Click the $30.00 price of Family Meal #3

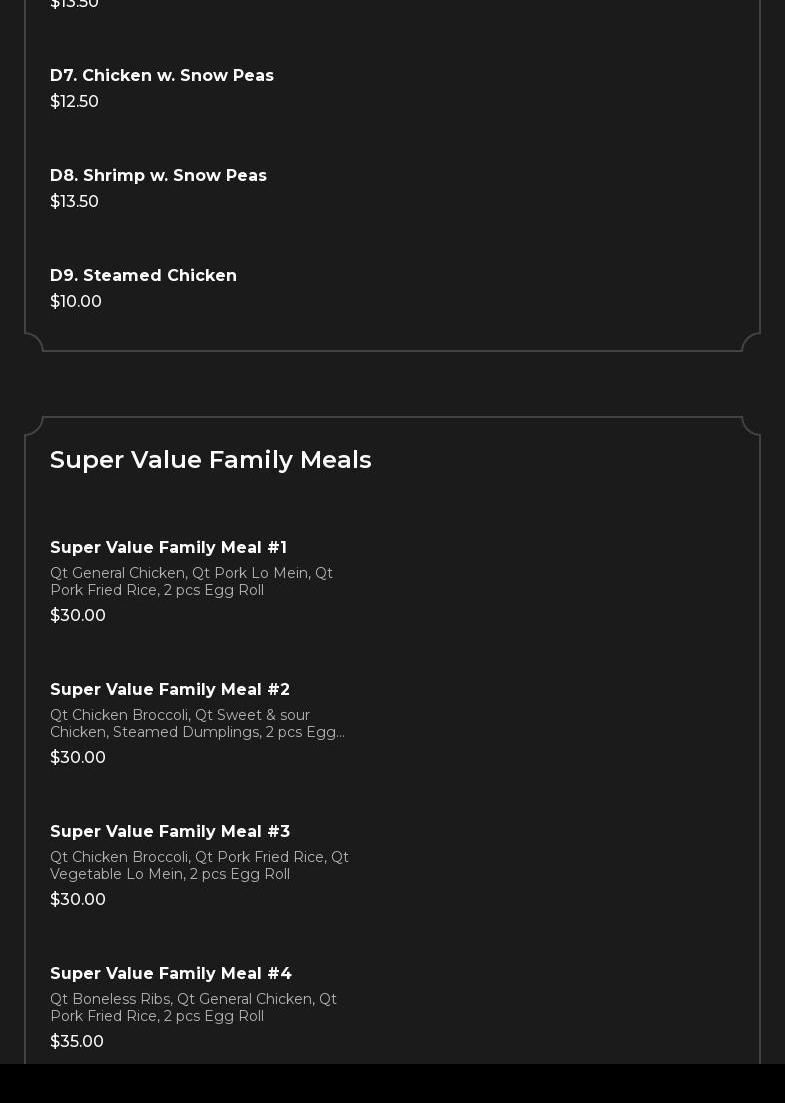click(78, 900)
